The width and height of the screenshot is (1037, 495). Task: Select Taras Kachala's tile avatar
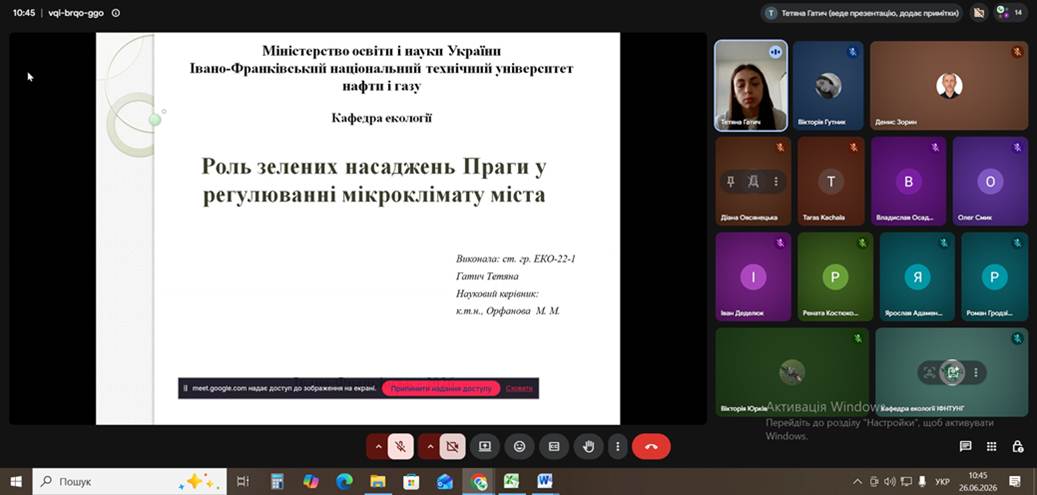point(831,181)
